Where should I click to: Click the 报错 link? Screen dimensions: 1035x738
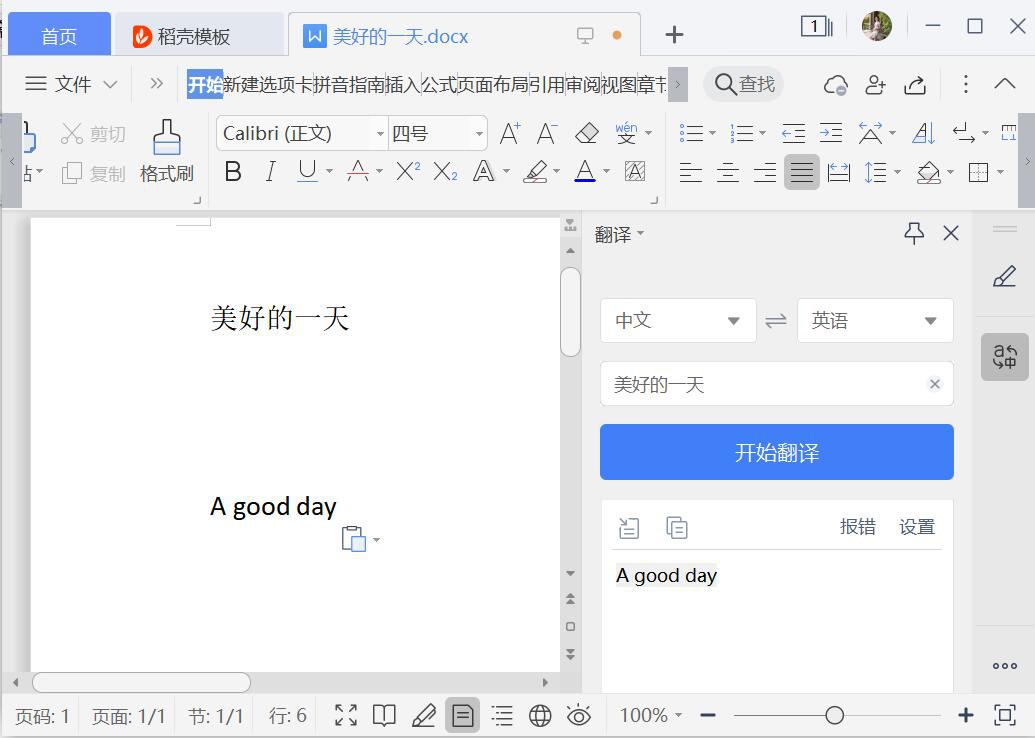tap(857, 527)
